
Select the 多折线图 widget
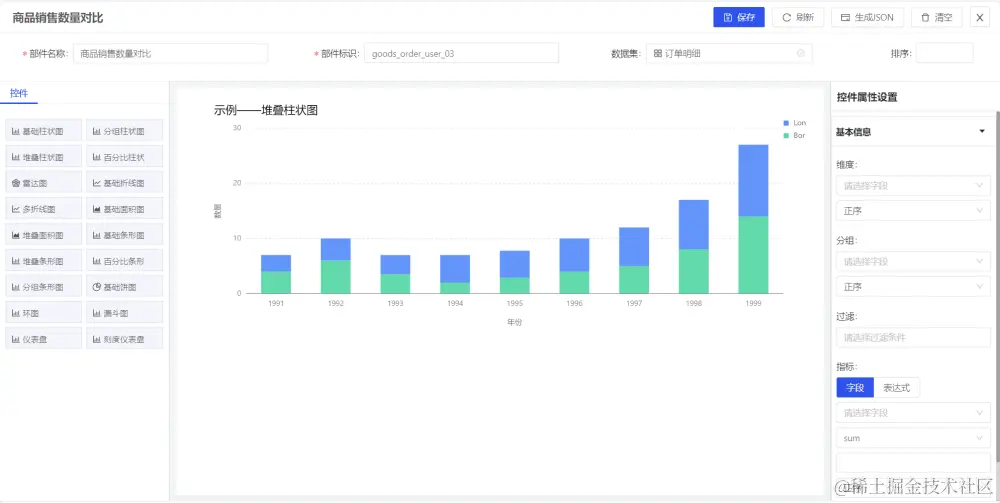[43, 209]
